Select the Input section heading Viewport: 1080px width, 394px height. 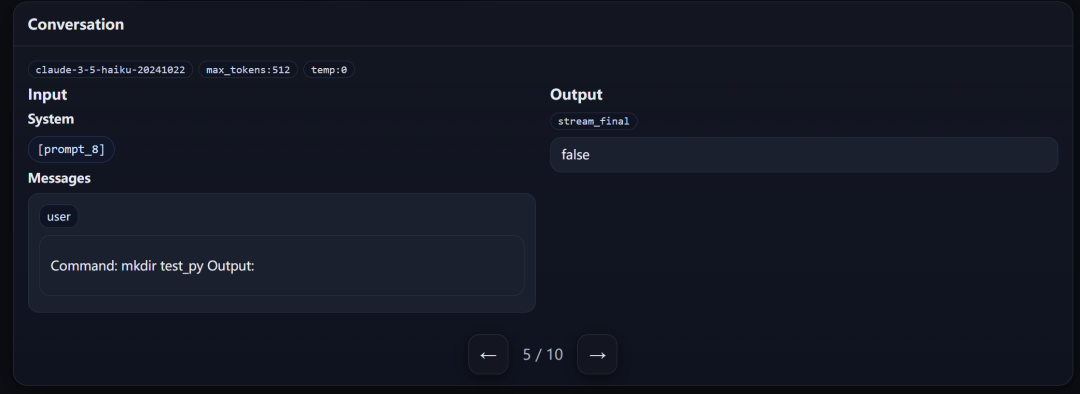coord(48,94)
